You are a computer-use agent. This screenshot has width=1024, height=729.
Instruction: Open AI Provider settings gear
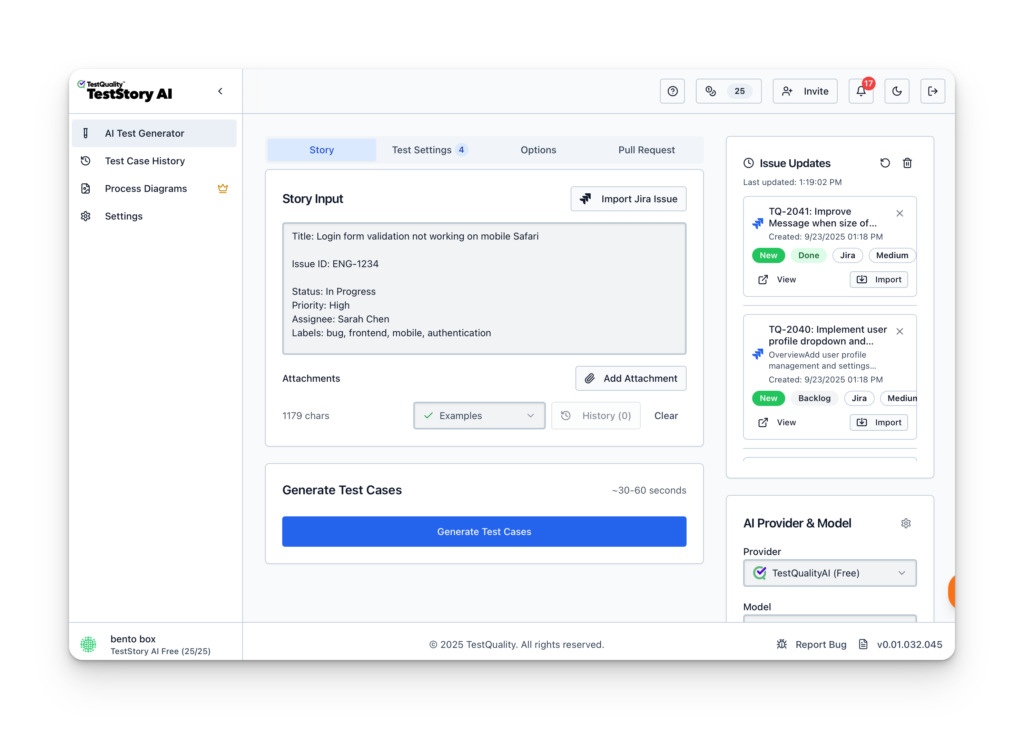[906, 523]
